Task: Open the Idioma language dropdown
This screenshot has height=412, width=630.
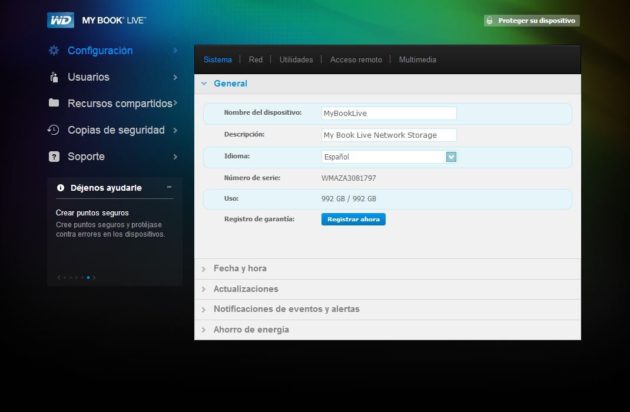Action: point(451,156)
